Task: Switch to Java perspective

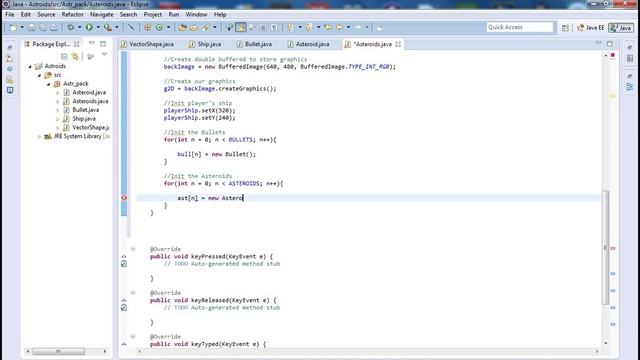Action: (x=620, y=28)
